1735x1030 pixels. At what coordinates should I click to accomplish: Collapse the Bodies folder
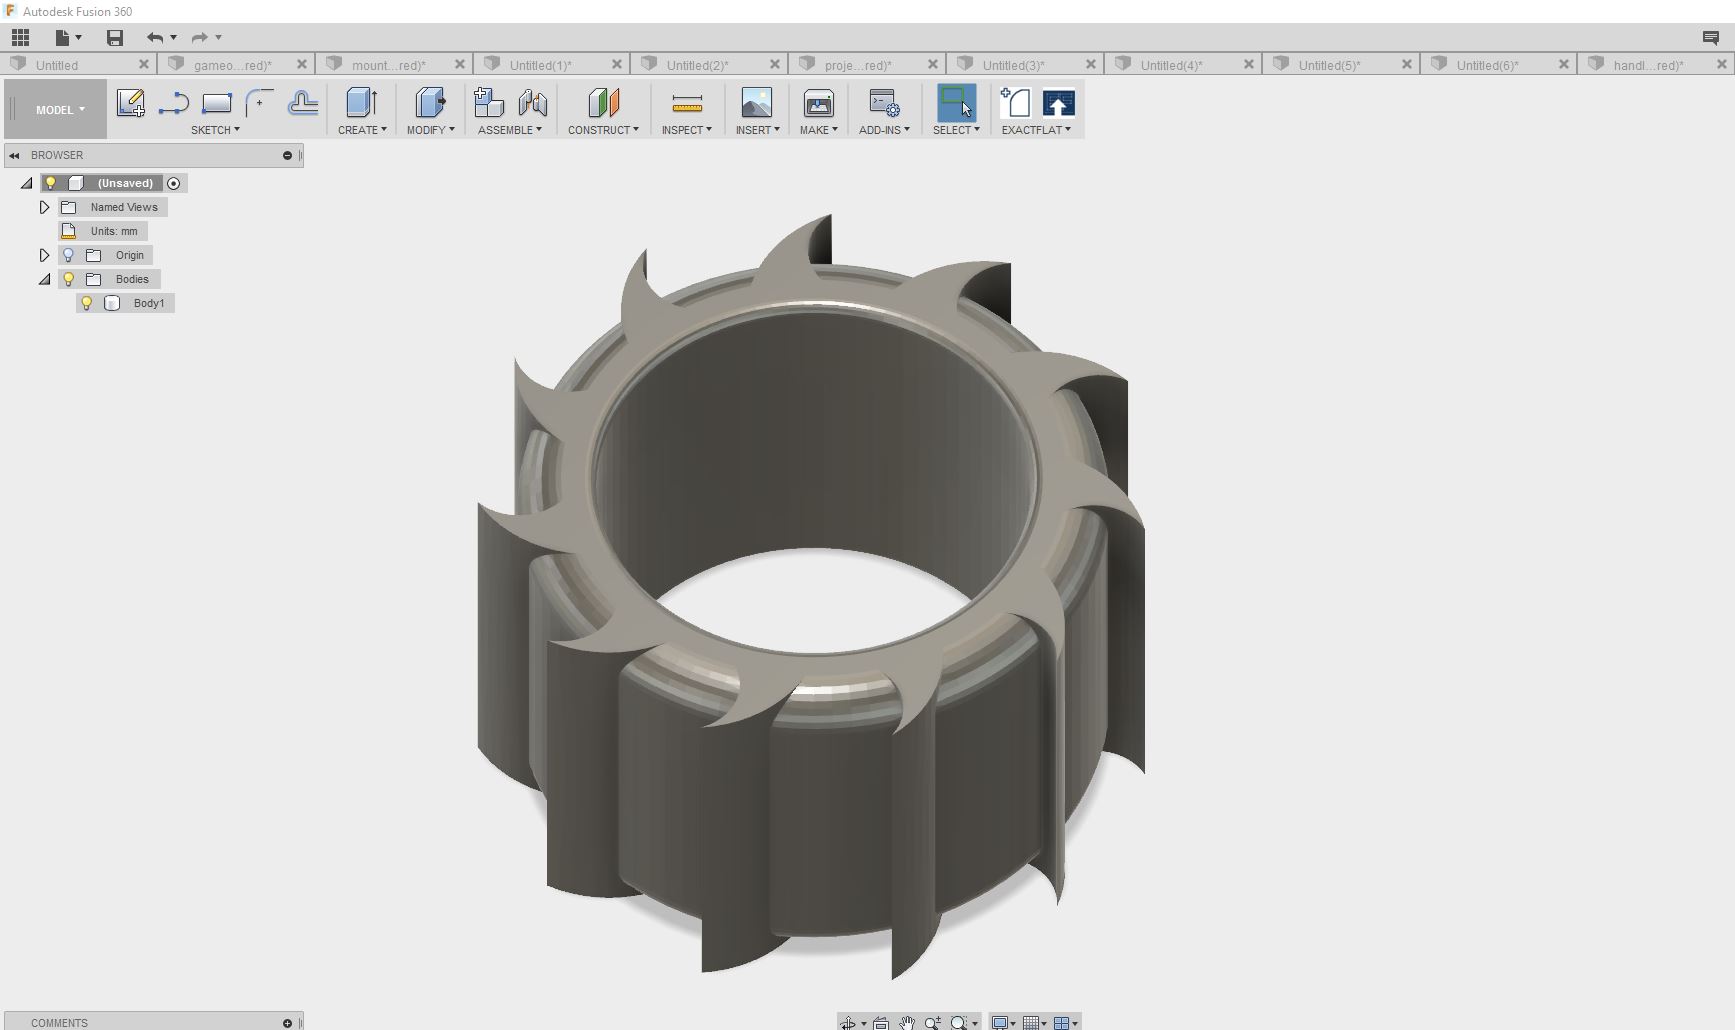(x=44, y=279)
